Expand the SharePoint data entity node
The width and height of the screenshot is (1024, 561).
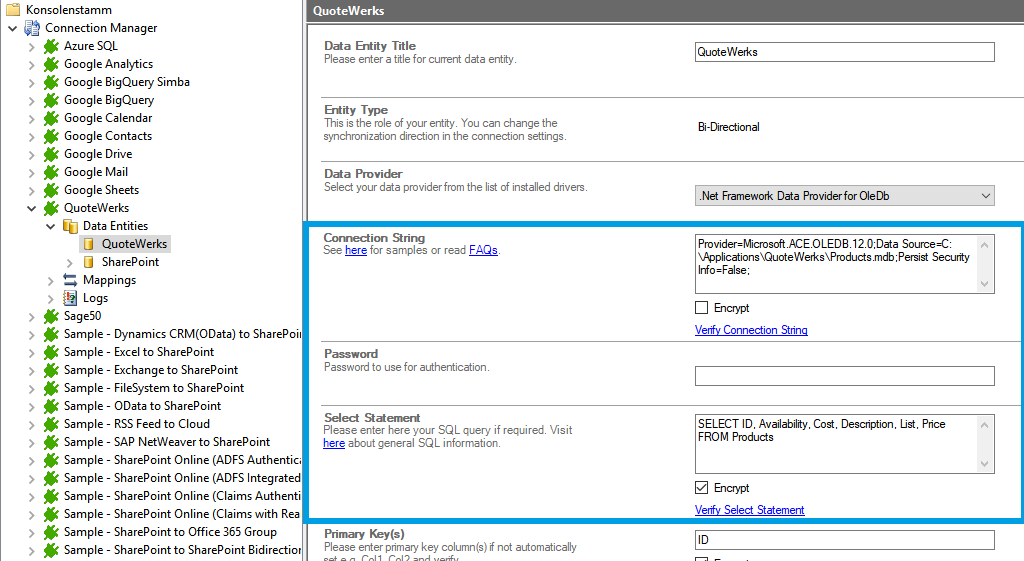tap(69, 262)
